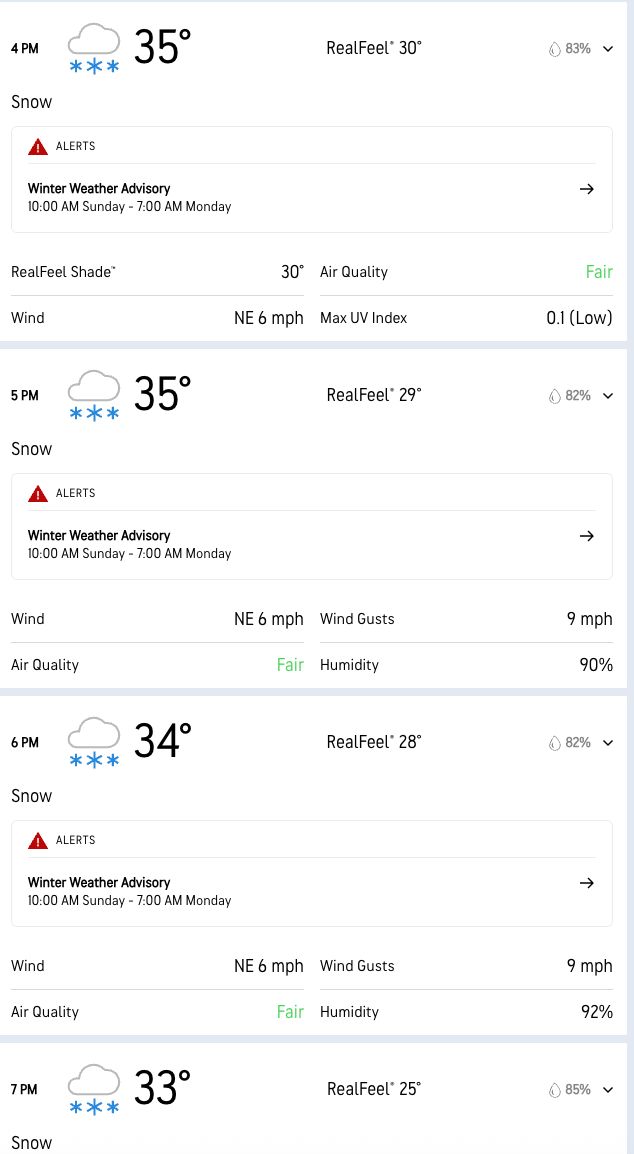Collapse the 6 PM hourly forecast chevron
Screen dimensions: 634x1154
pyautogui.click(x=607, y=742)
